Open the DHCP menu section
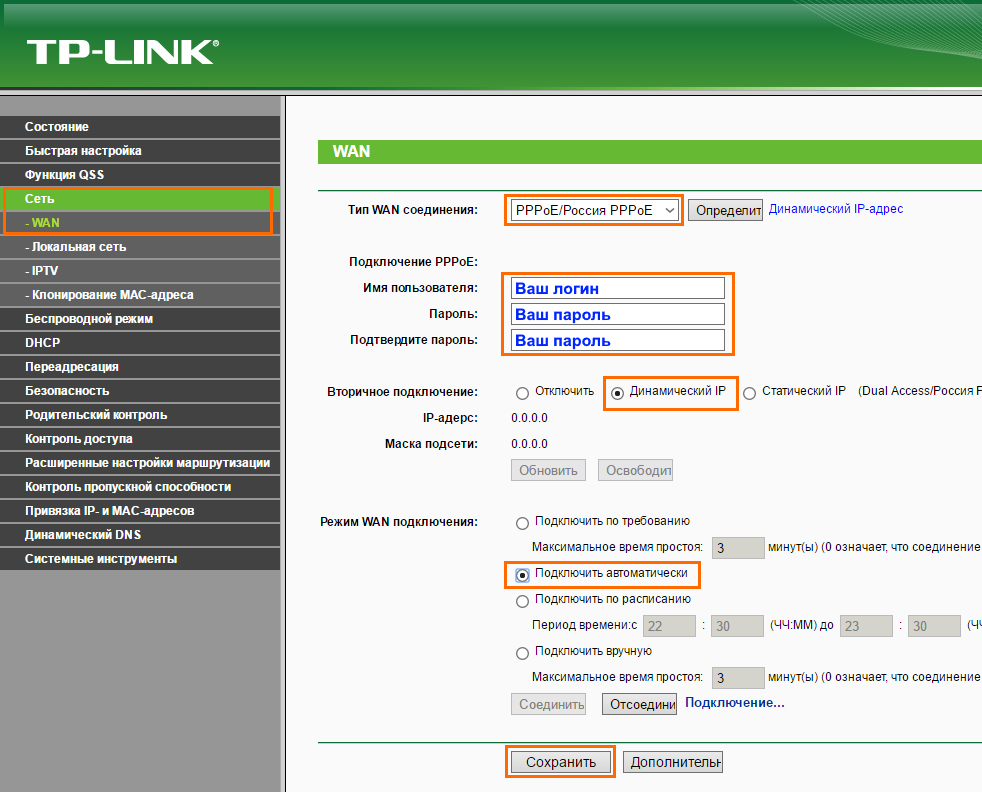Screen dimensions: 982x792 click(x=140, y=342)
